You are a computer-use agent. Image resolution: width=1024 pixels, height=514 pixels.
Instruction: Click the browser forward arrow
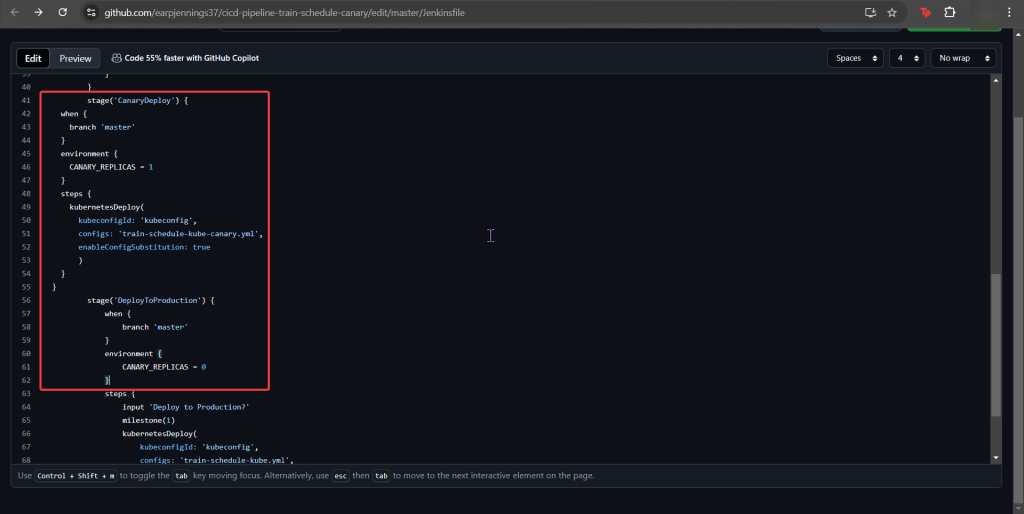38,12
